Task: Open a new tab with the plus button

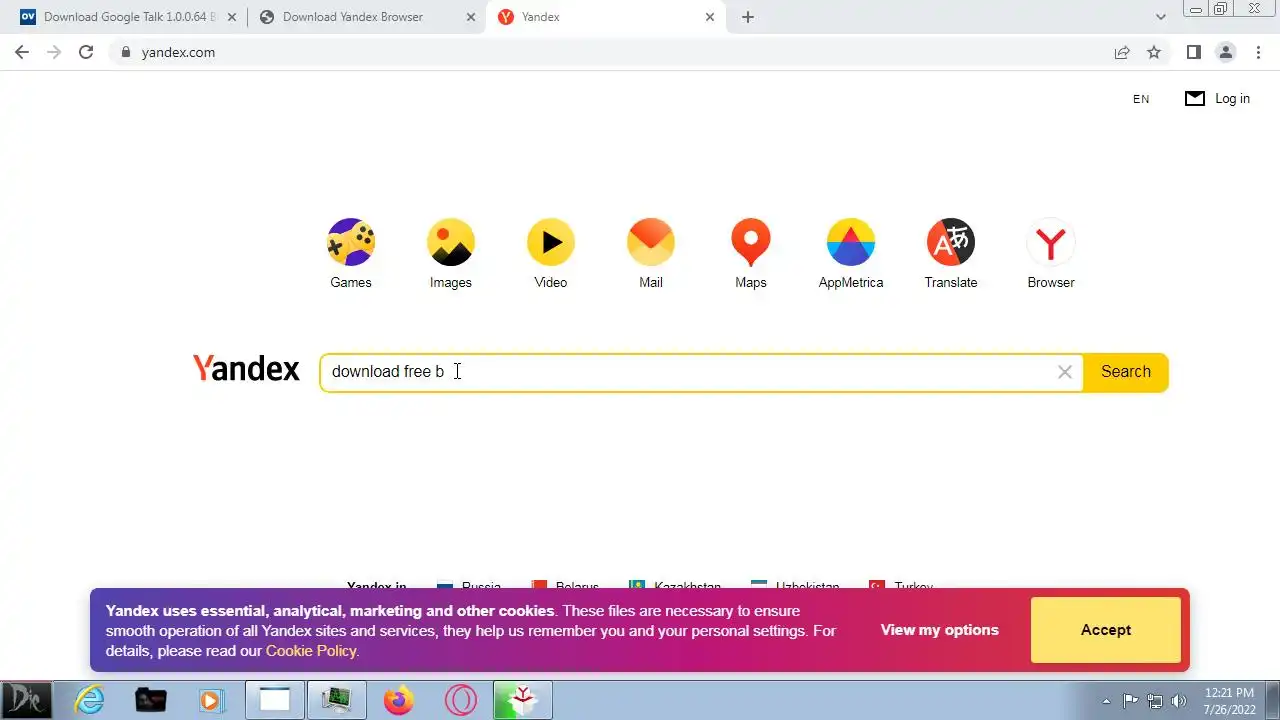Action: click(x=748, y=17)
